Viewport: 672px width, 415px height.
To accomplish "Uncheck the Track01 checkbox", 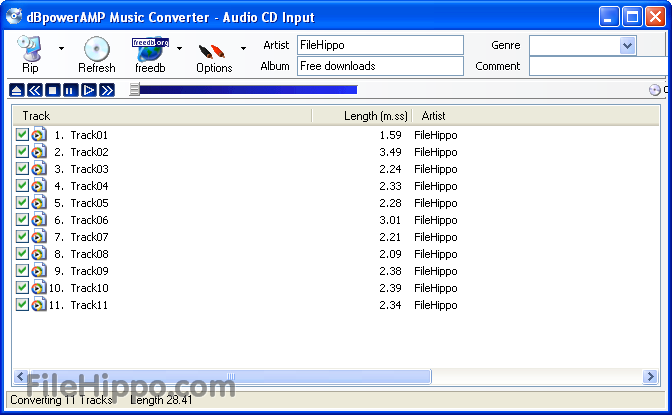I will click(22, 135).
